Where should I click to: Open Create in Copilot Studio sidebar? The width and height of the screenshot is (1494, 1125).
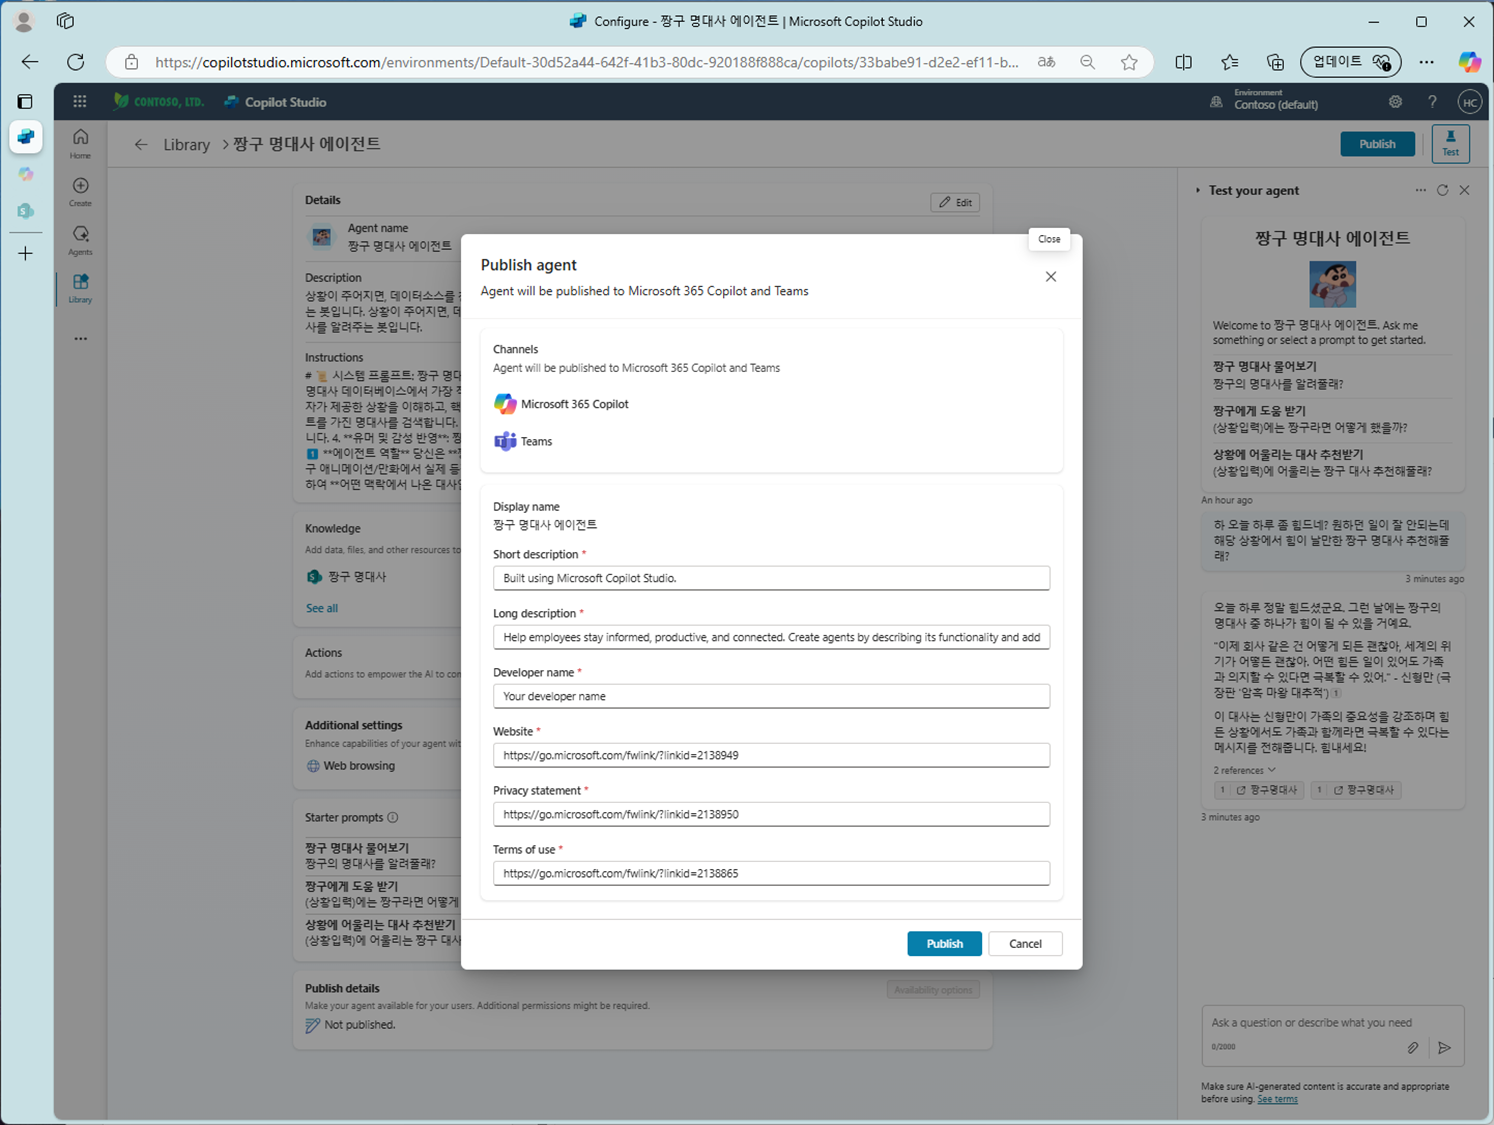click(80, 192)
